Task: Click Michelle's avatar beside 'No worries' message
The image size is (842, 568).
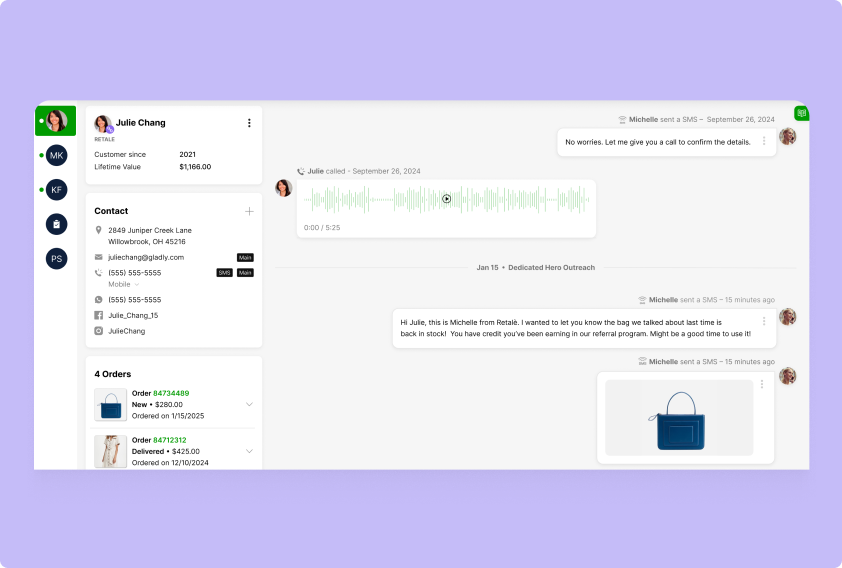Action: pyautogui.click(x=788, y=136)
